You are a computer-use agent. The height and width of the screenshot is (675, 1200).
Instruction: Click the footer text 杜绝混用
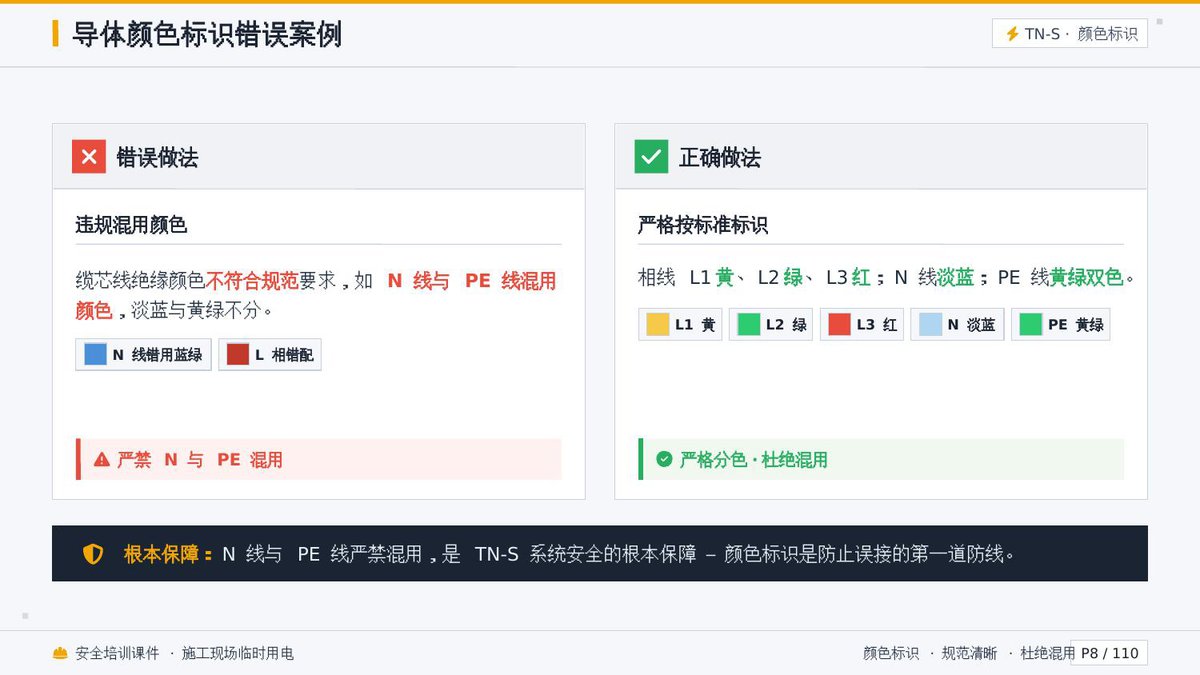1046,653
